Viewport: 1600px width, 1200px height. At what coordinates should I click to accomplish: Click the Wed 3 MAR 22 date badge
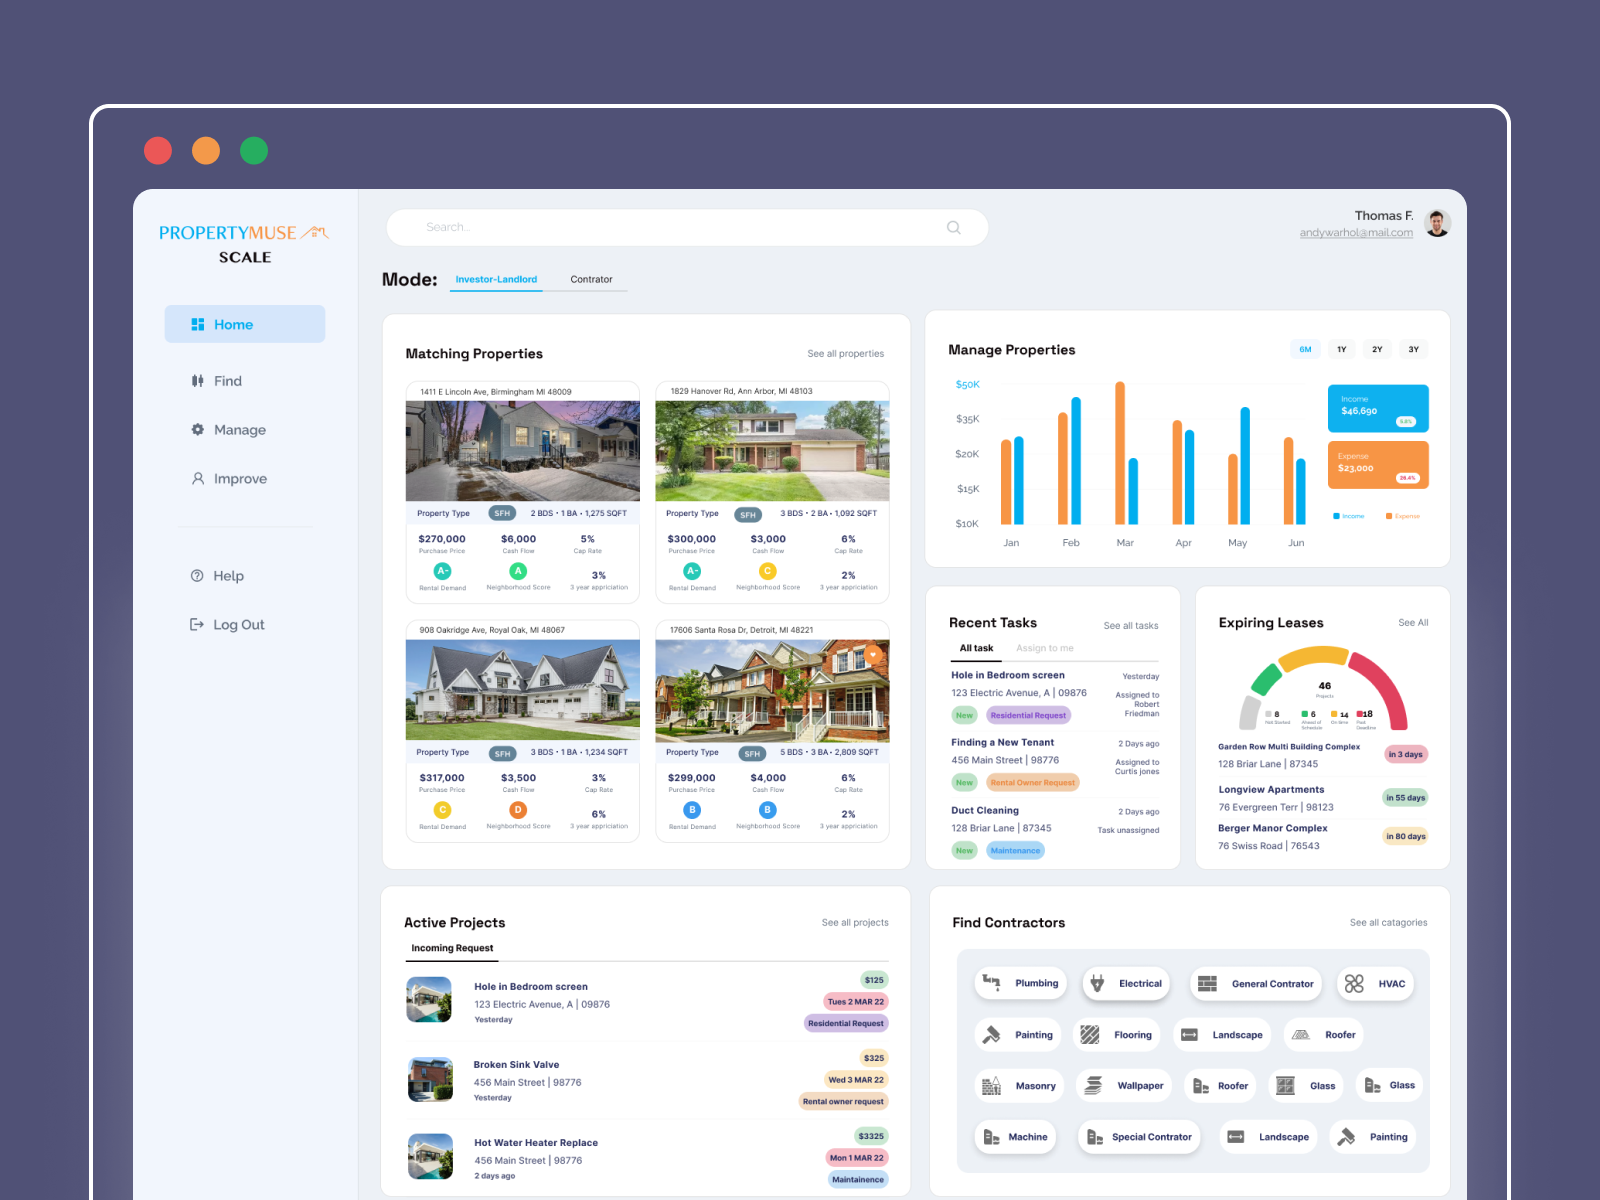pyautogui.click(x=856, y=1080)
